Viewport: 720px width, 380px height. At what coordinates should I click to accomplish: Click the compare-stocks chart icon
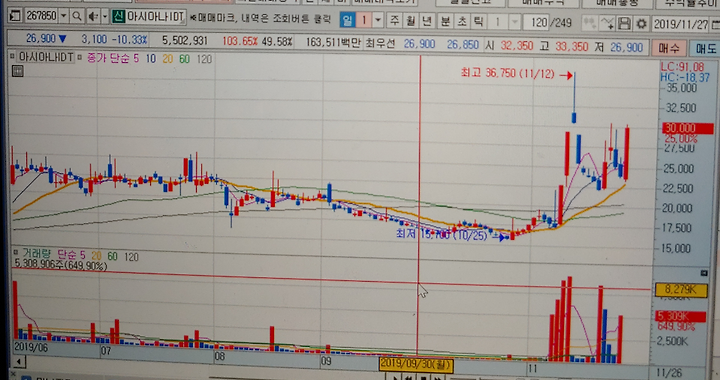click(x=589, y=23)
